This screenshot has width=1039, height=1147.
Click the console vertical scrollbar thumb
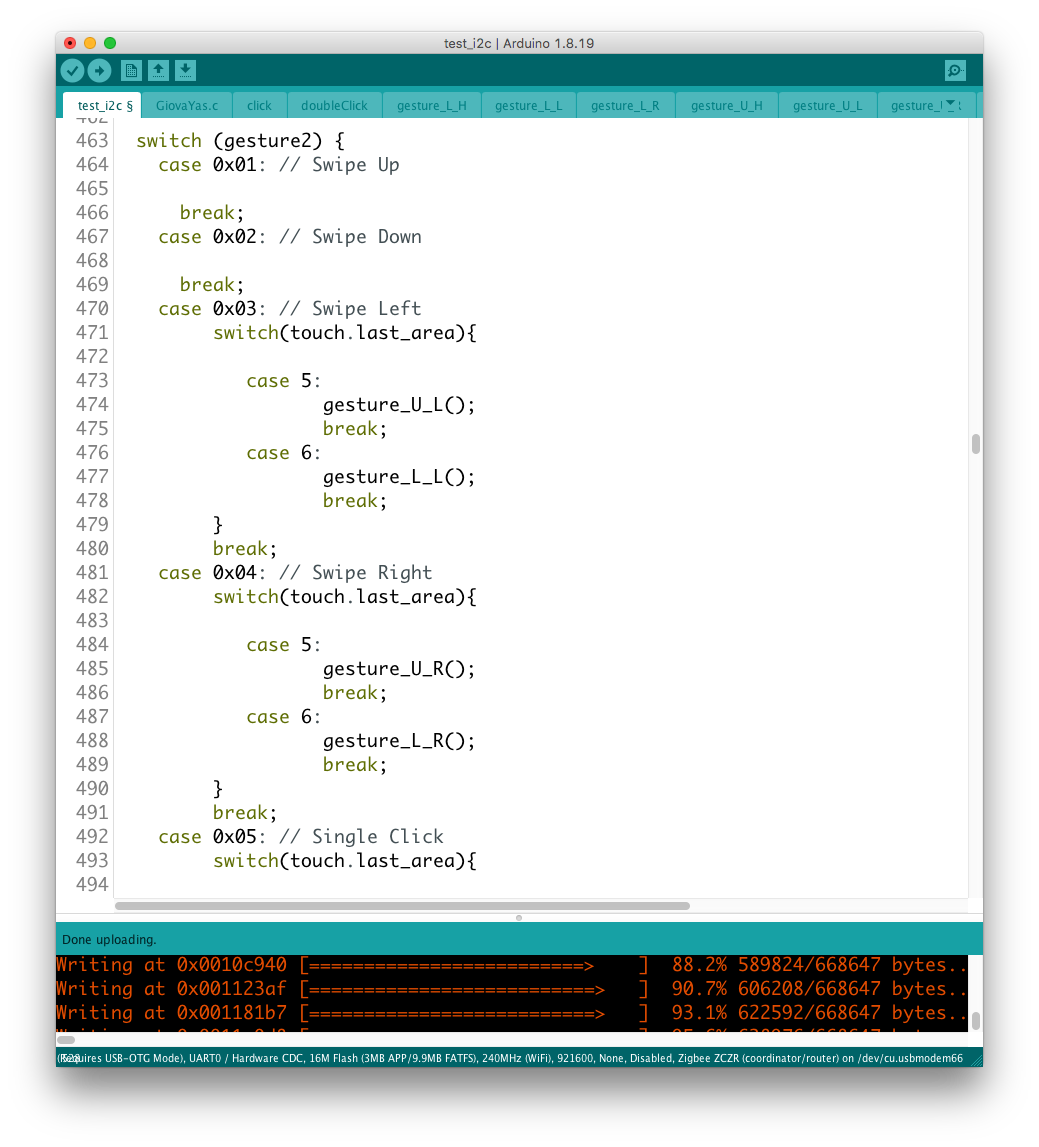pyautogui.click(x=975, y=1020)
